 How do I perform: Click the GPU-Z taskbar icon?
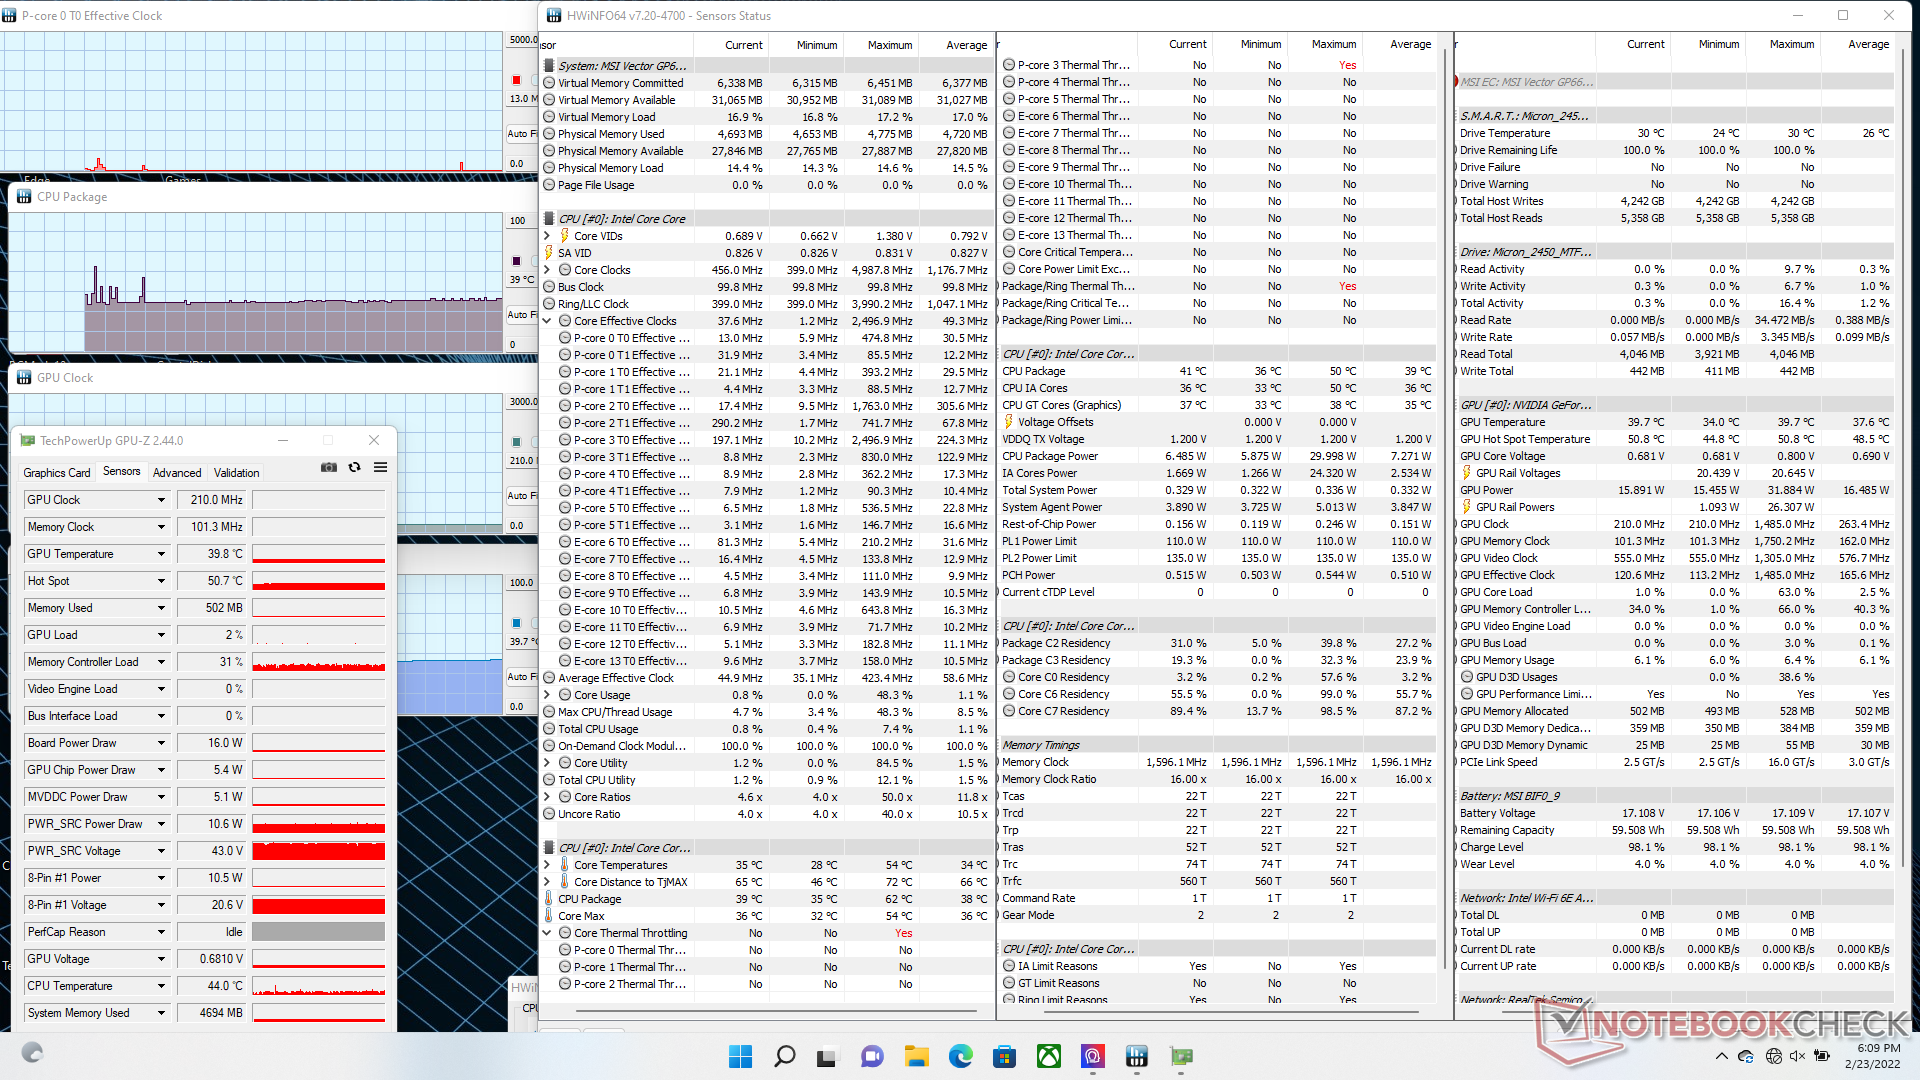point(1181,1057)
